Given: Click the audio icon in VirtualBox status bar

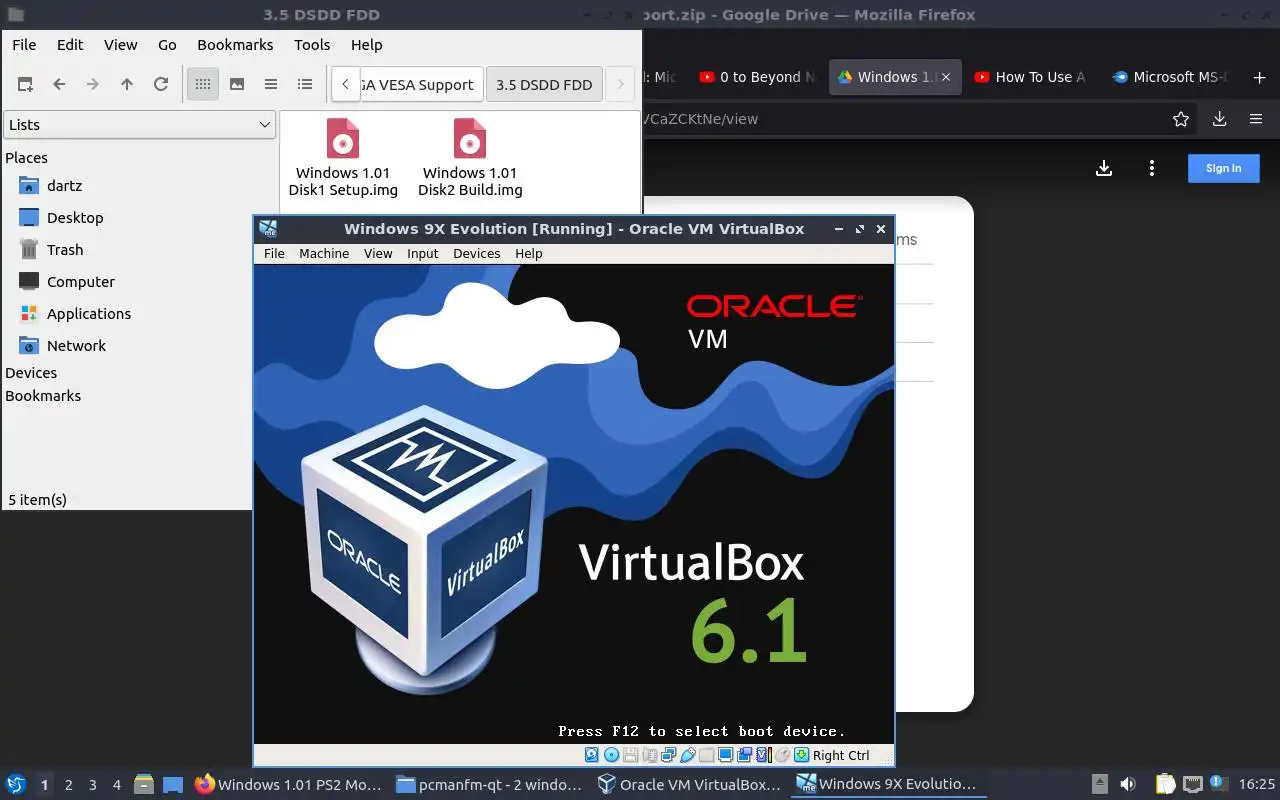Looking at the screenshot, I should [650, 755].
